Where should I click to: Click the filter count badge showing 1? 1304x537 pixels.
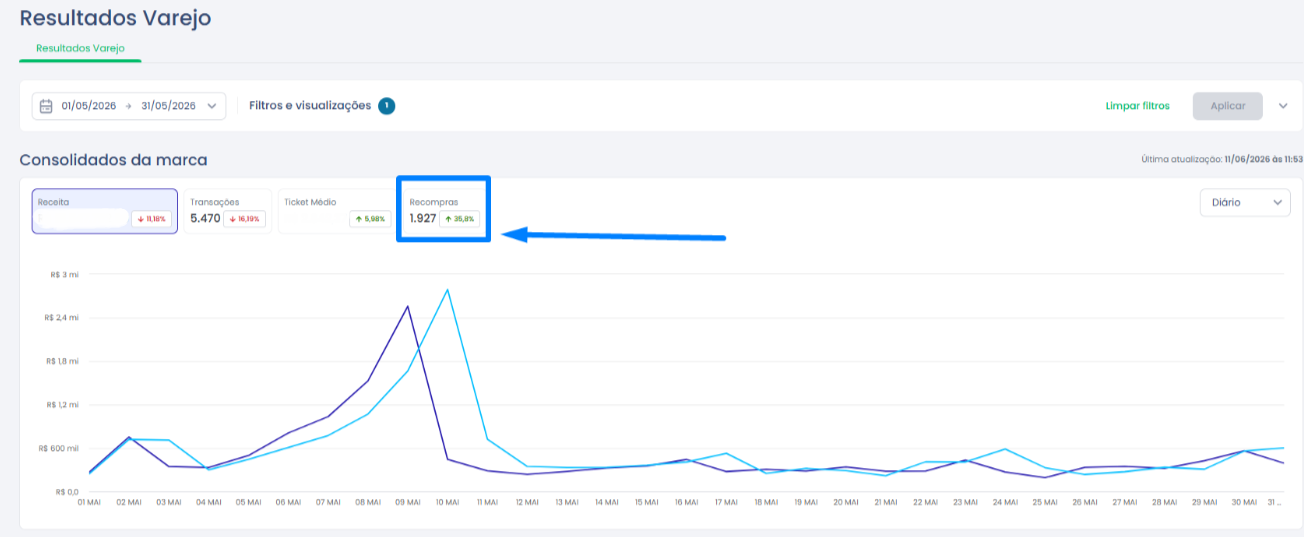(x=386, y=105)
